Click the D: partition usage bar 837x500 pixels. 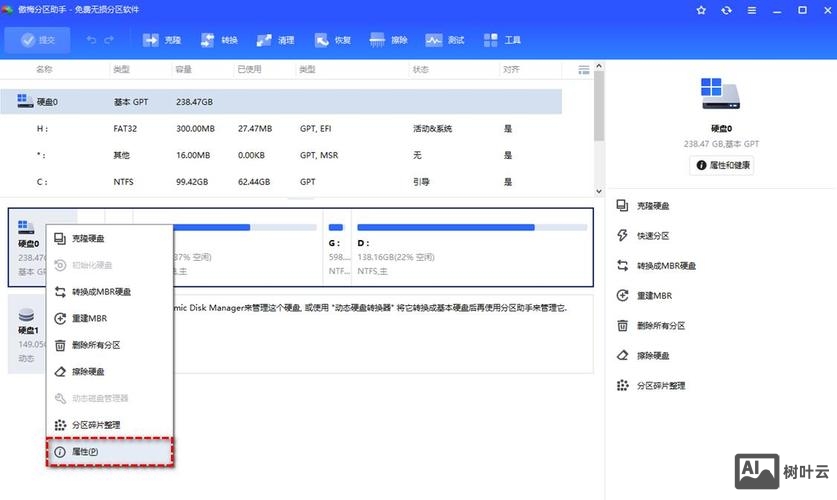tap(472, 227)
